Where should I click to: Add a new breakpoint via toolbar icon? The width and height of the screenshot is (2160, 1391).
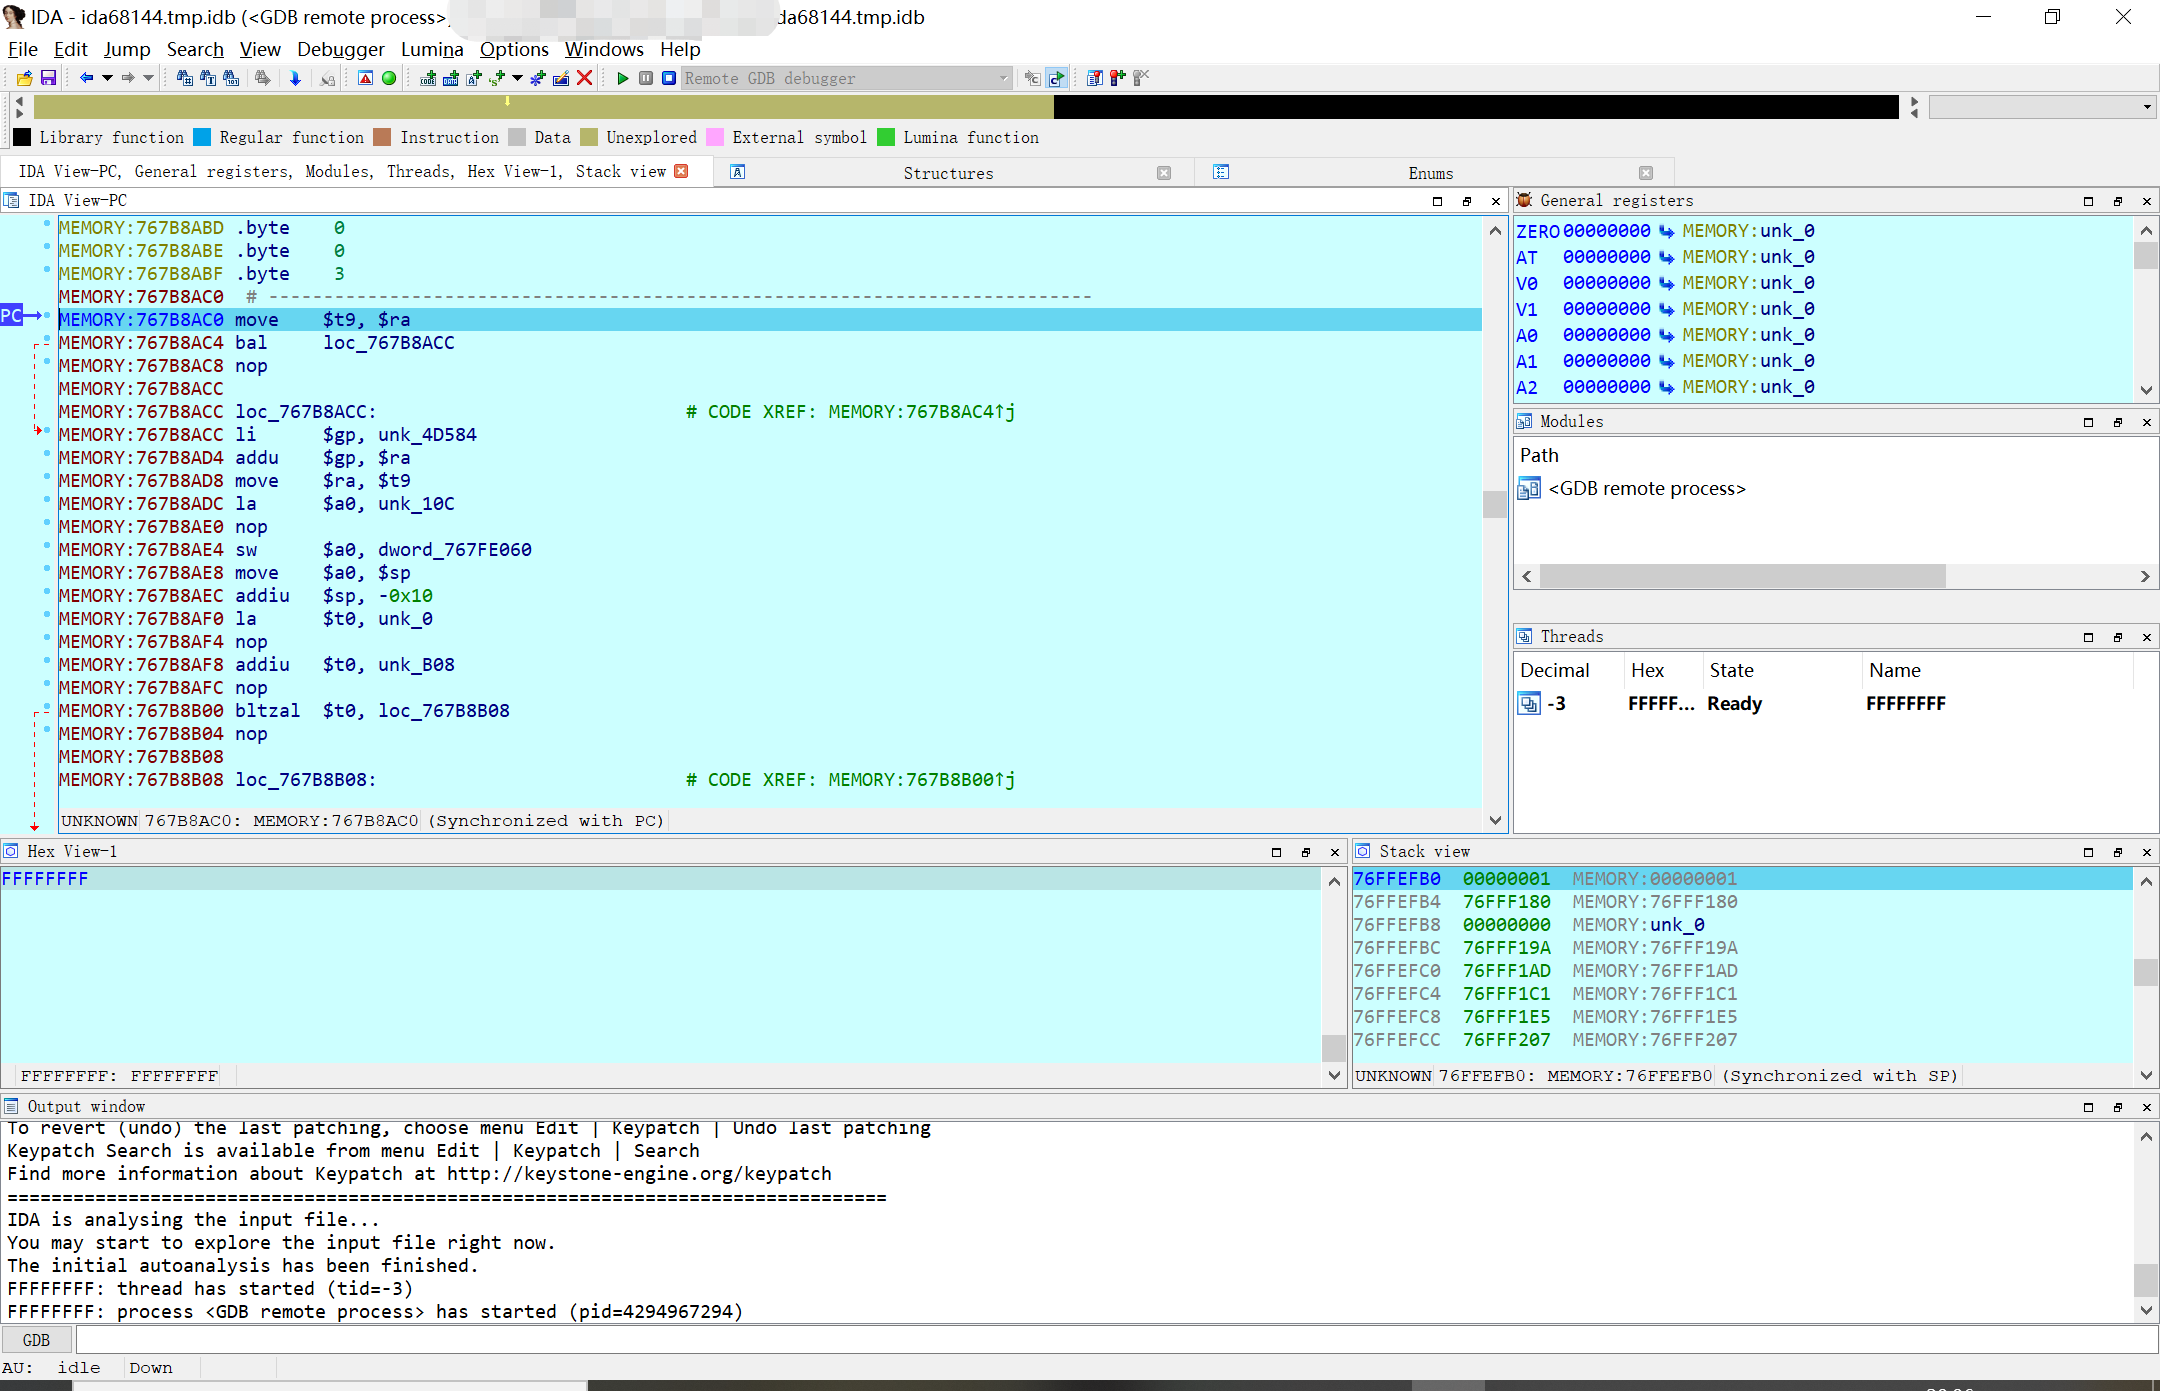[1117, 77]
